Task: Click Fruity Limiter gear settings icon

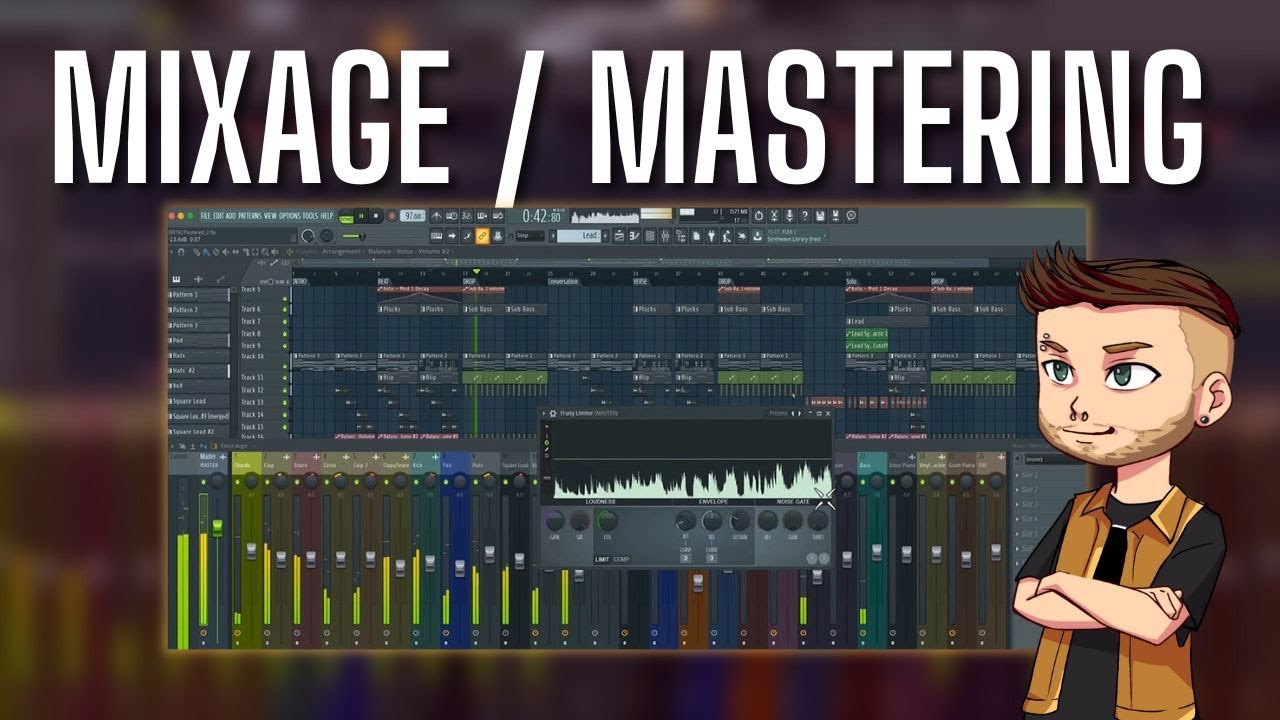Action: click(x=553, y=413)
